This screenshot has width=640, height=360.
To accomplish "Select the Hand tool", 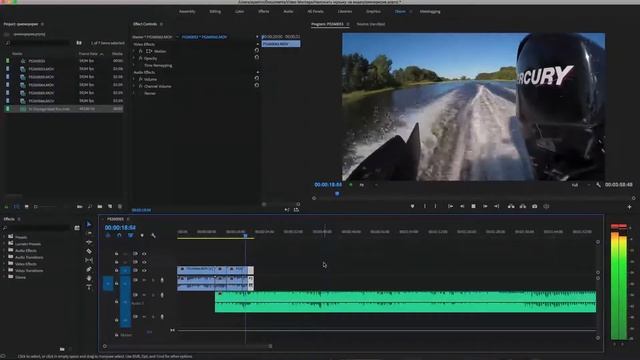I will pyautogui.click(x=89, y=278).
